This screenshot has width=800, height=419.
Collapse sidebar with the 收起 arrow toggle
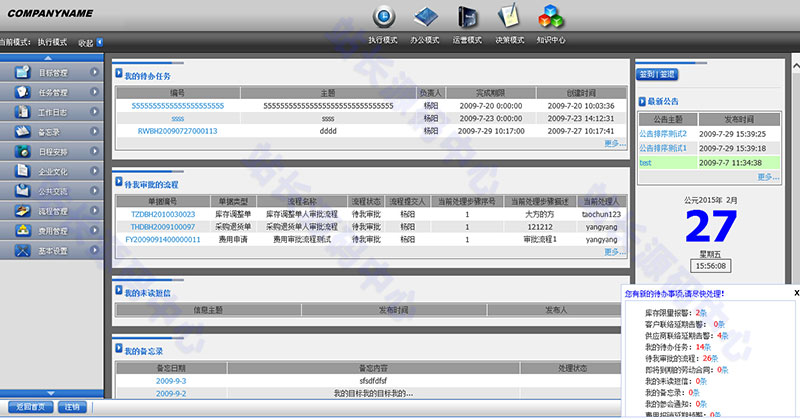tap(100, 43)
